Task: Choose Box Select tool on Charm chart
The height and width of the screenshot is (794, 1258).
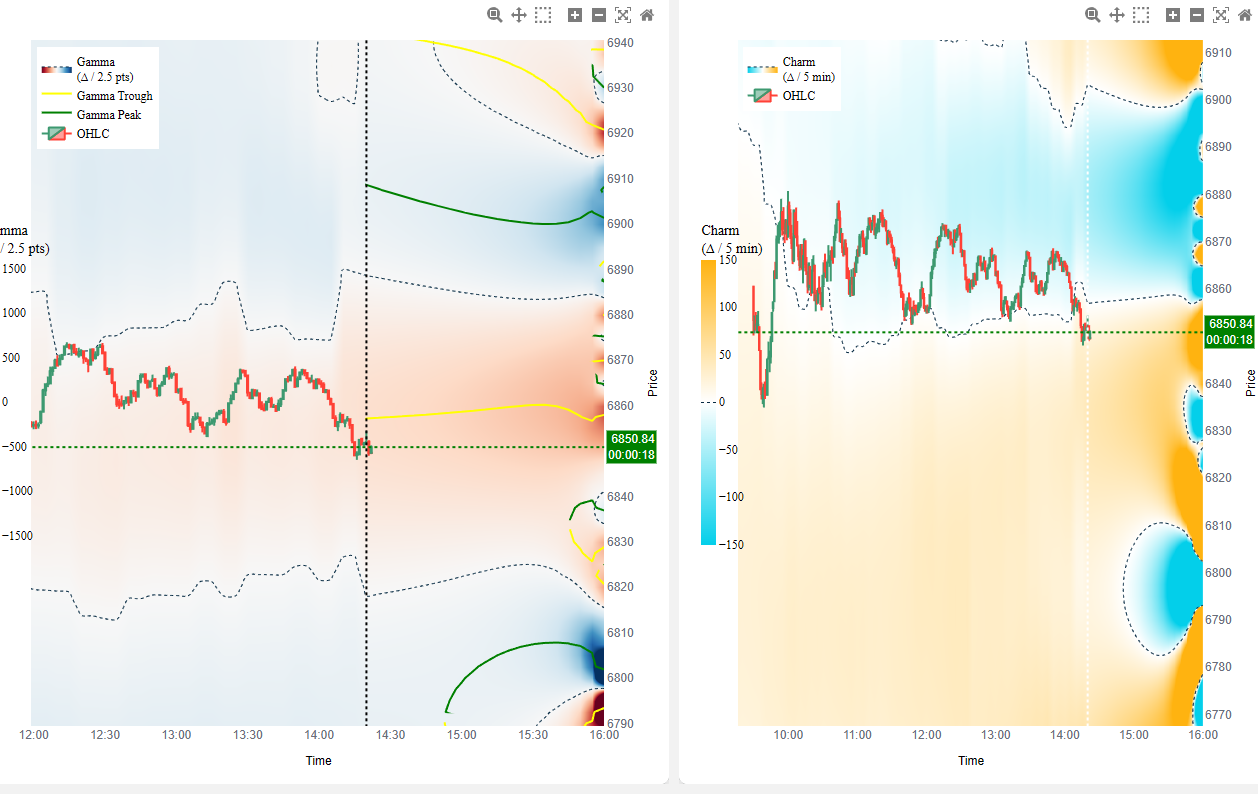Action: click(1141, 15)
